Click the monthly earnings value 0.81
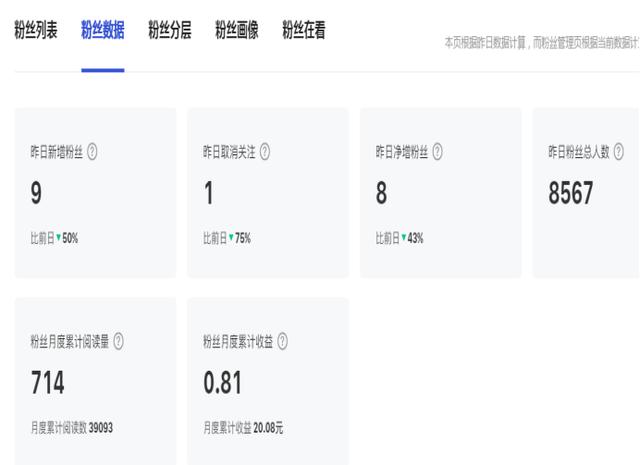This screenshot has height=465, width=640. tap(222, 383)
